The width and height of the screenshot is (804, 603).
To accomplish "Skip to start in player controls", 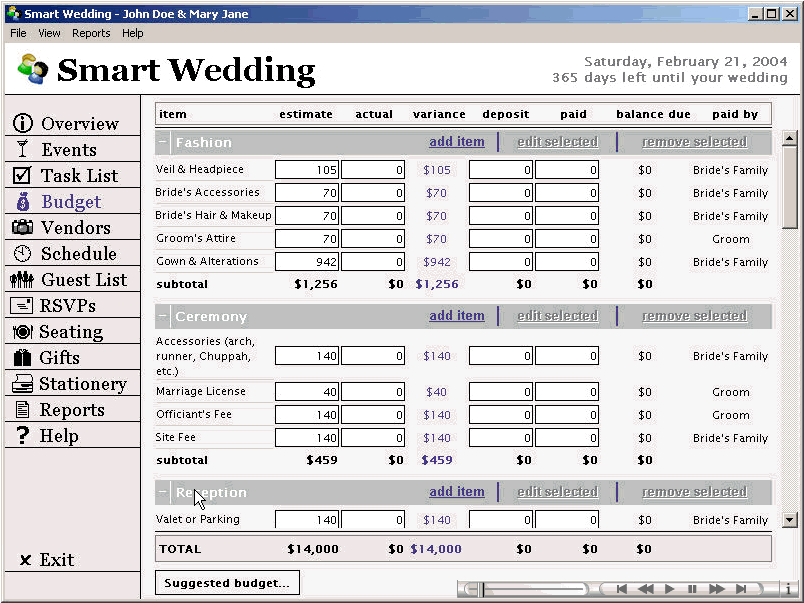I will point(621,589).
